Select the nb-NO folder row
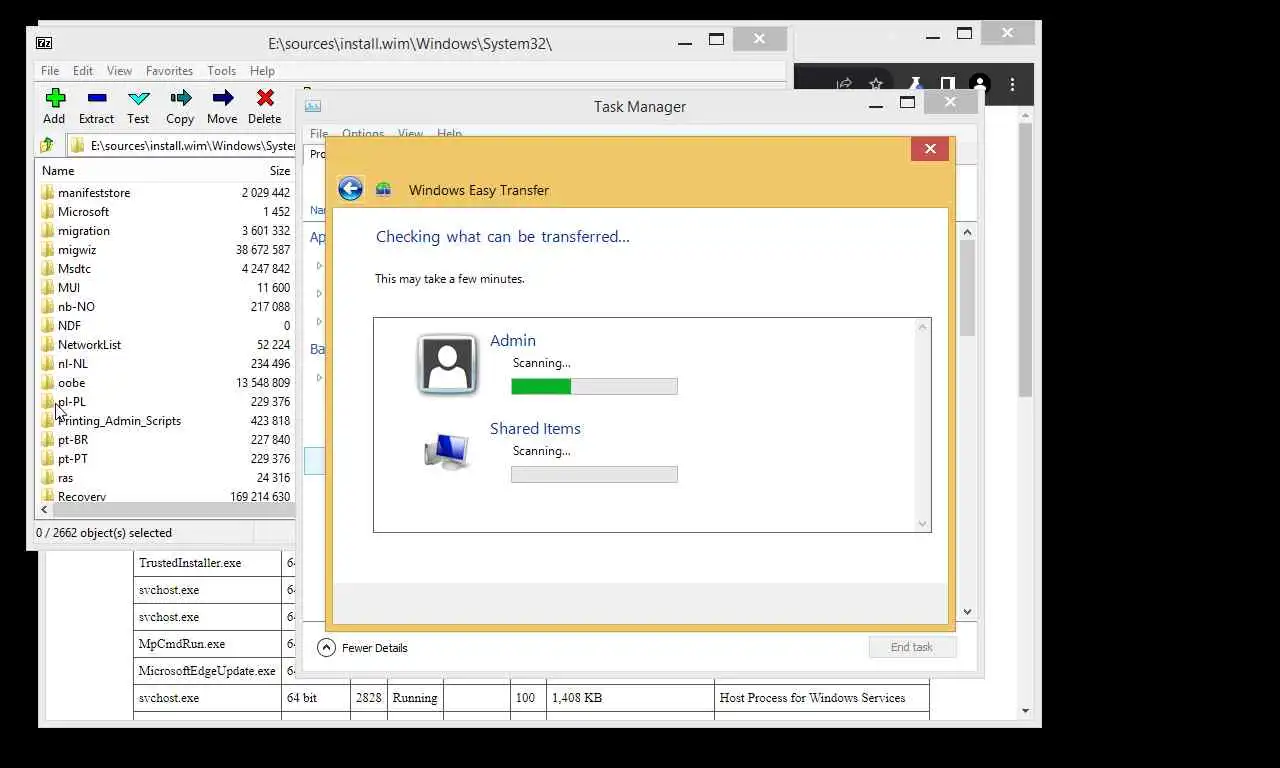 pos(165,306)
